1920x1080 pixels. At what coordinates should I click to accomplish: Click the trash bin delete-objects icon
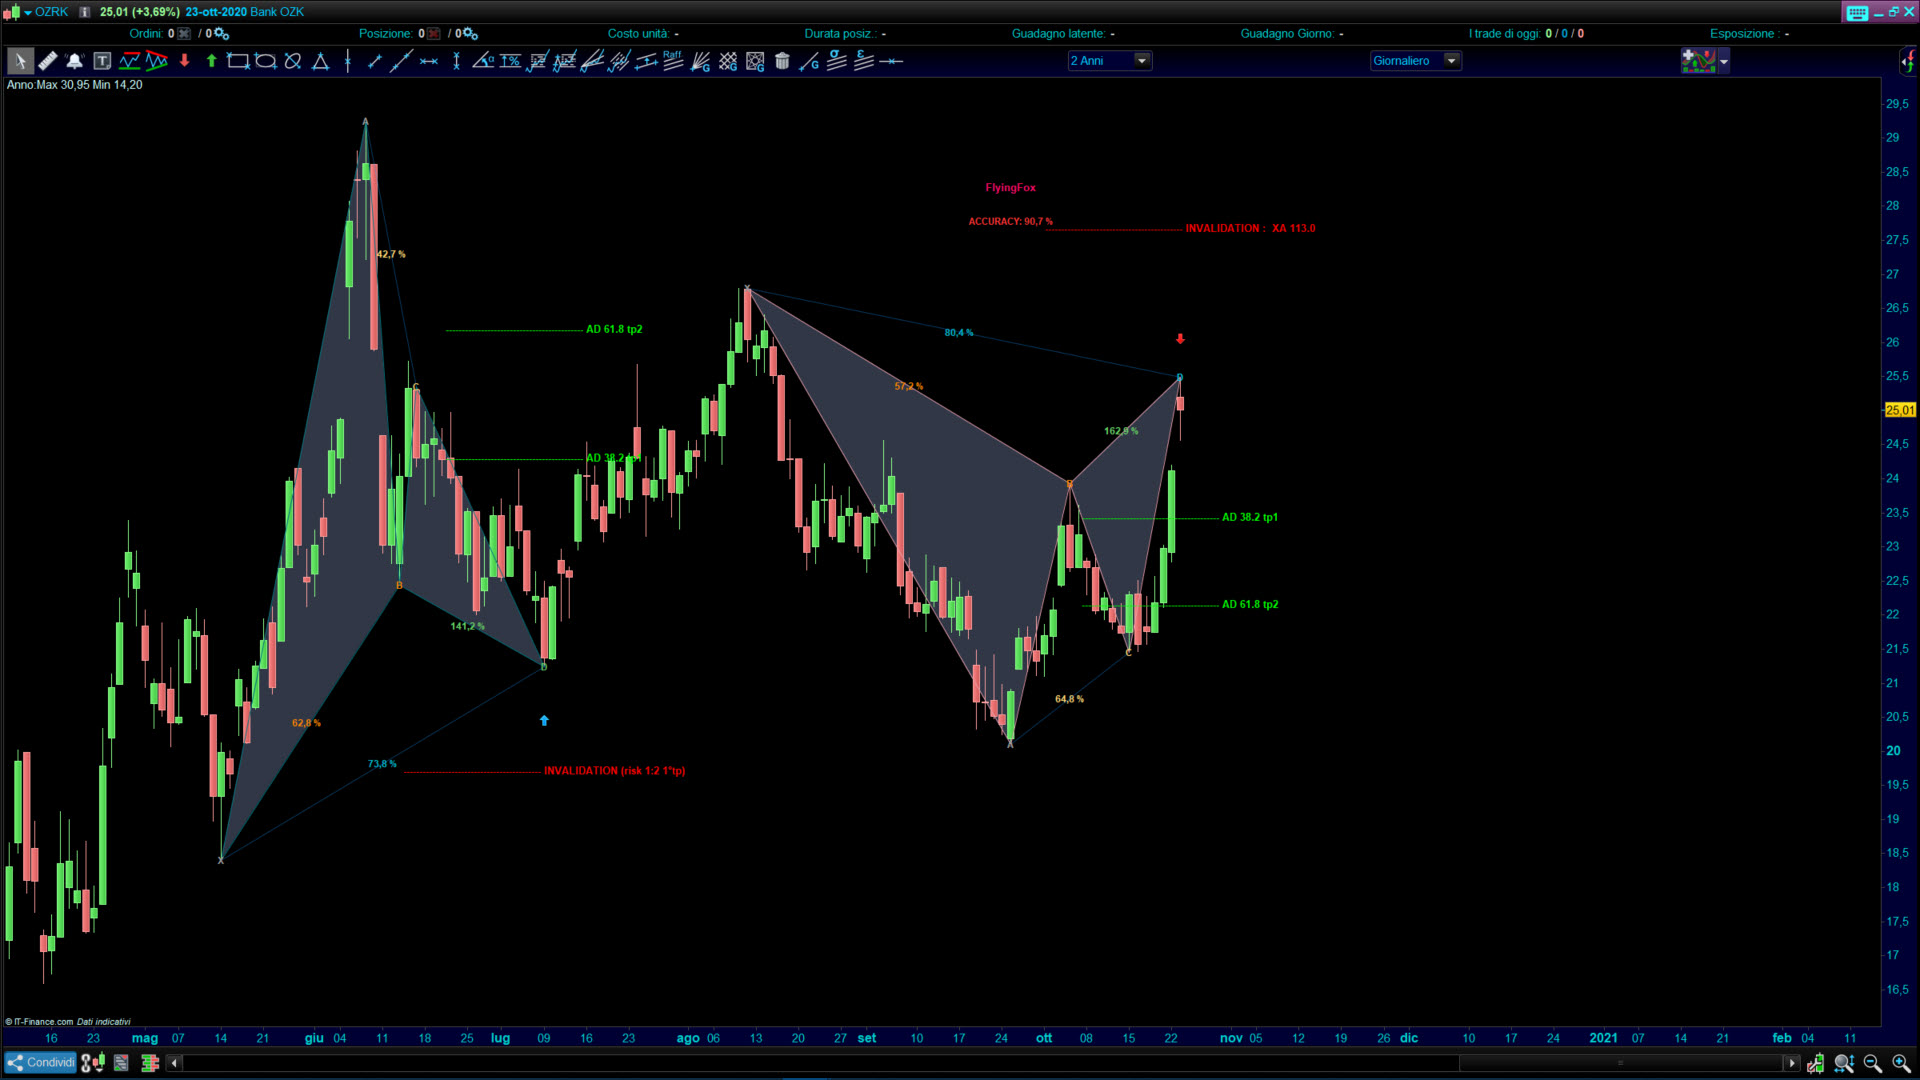782,61
